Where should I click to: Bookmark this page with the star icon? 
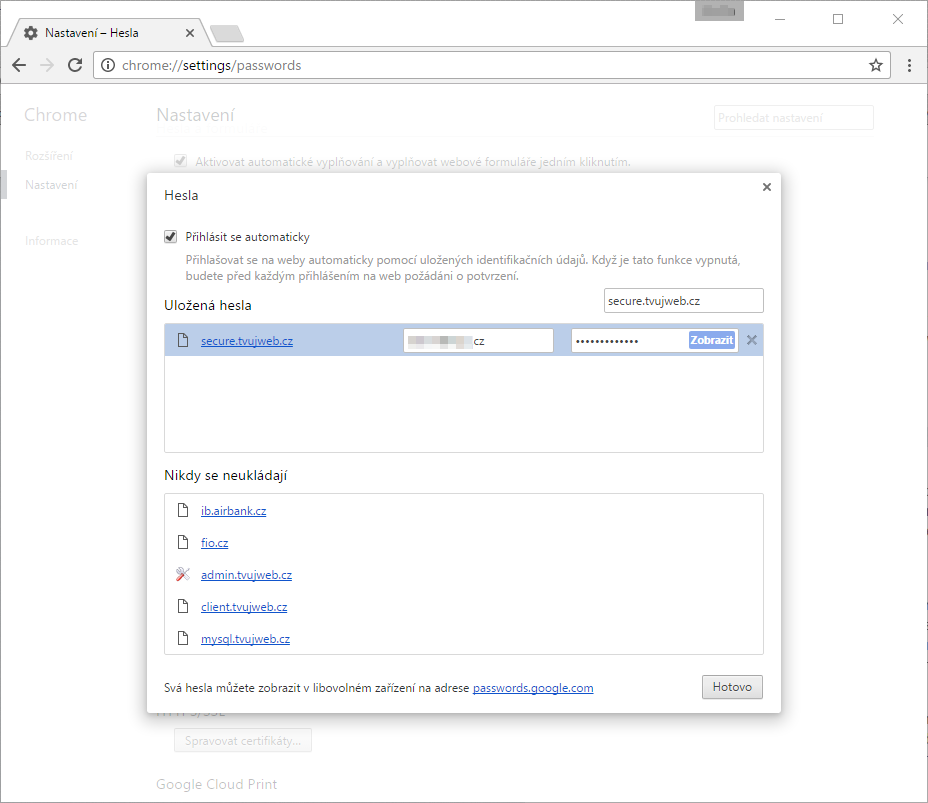pos(876,65)
